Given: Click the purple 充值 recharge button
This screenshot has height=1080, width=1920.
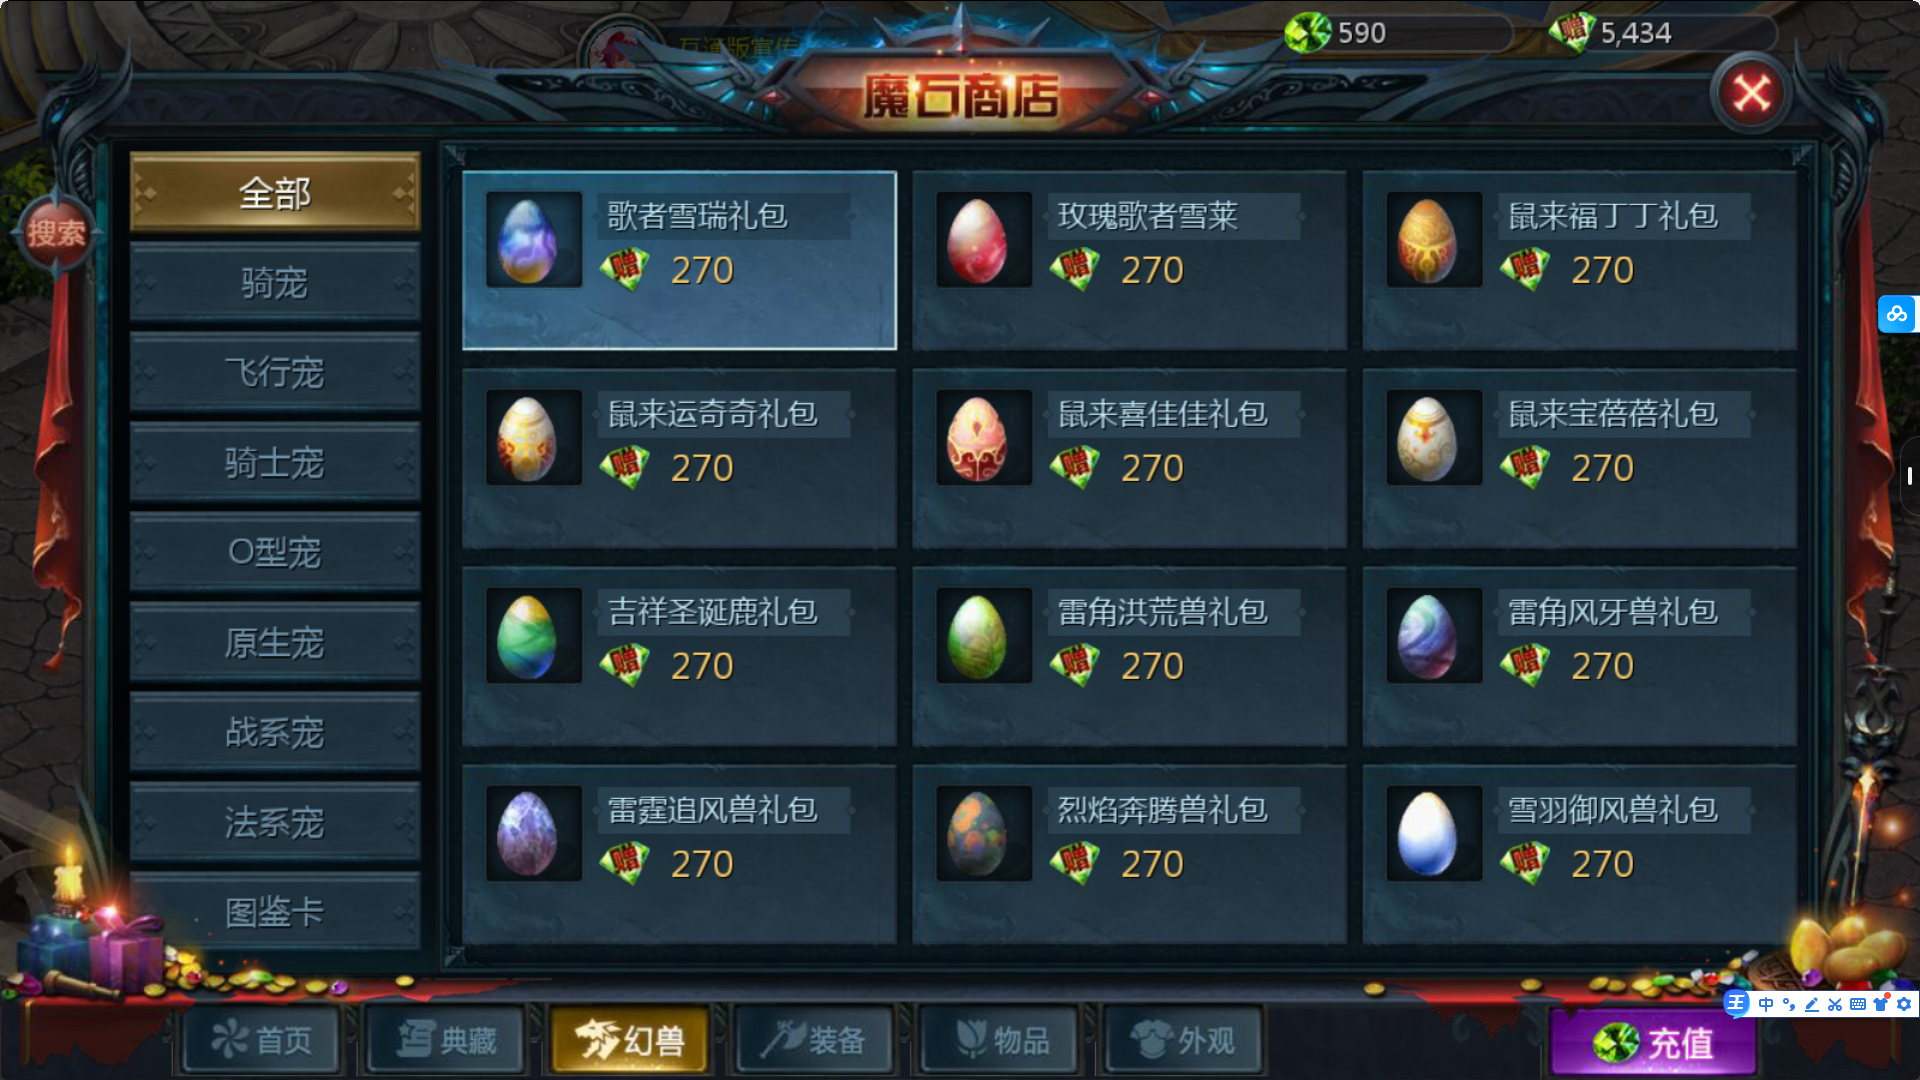Looking at the screenshot, I should [1653, 1043].
